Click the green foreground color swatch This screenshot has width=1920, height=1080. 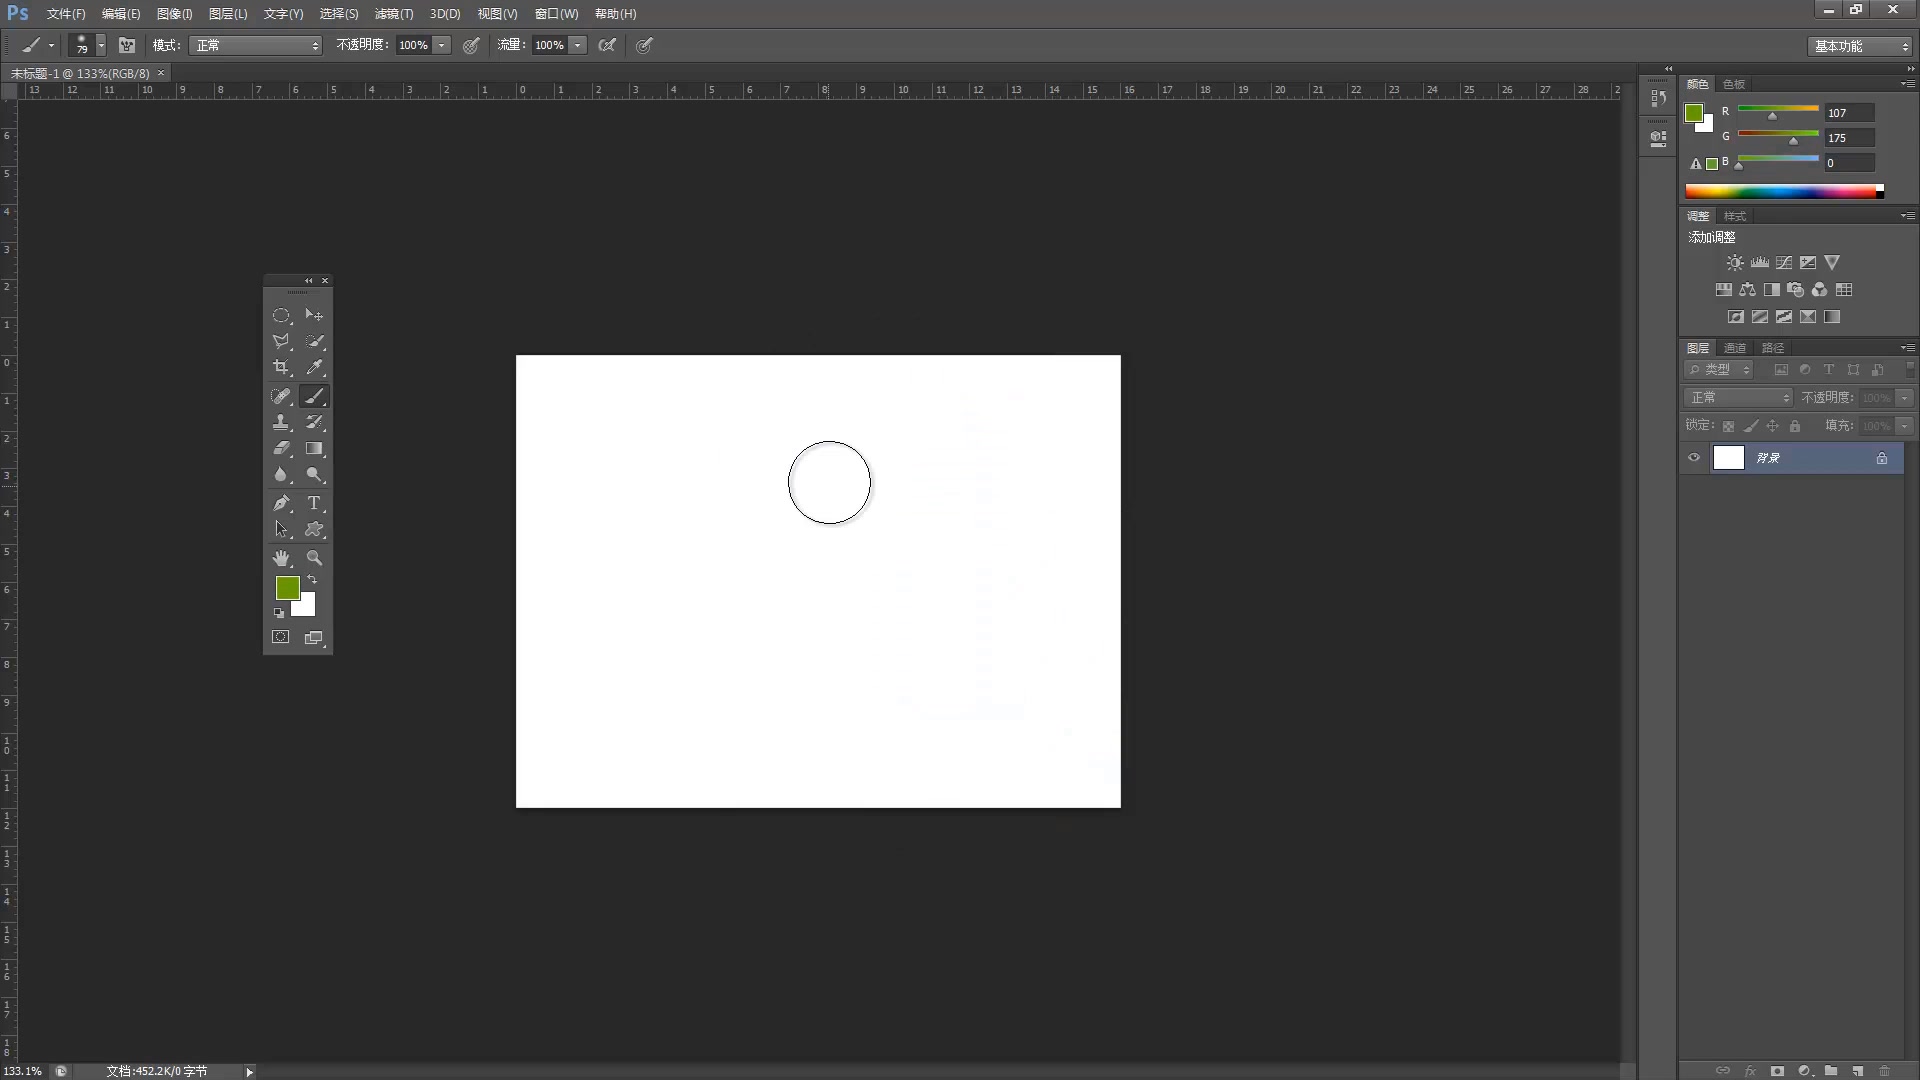(287, 589)
